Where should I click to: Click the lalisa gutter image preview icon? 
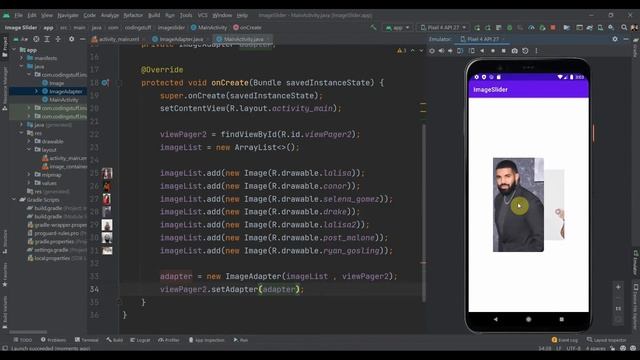pyautogui.click(x=107, y=173)
